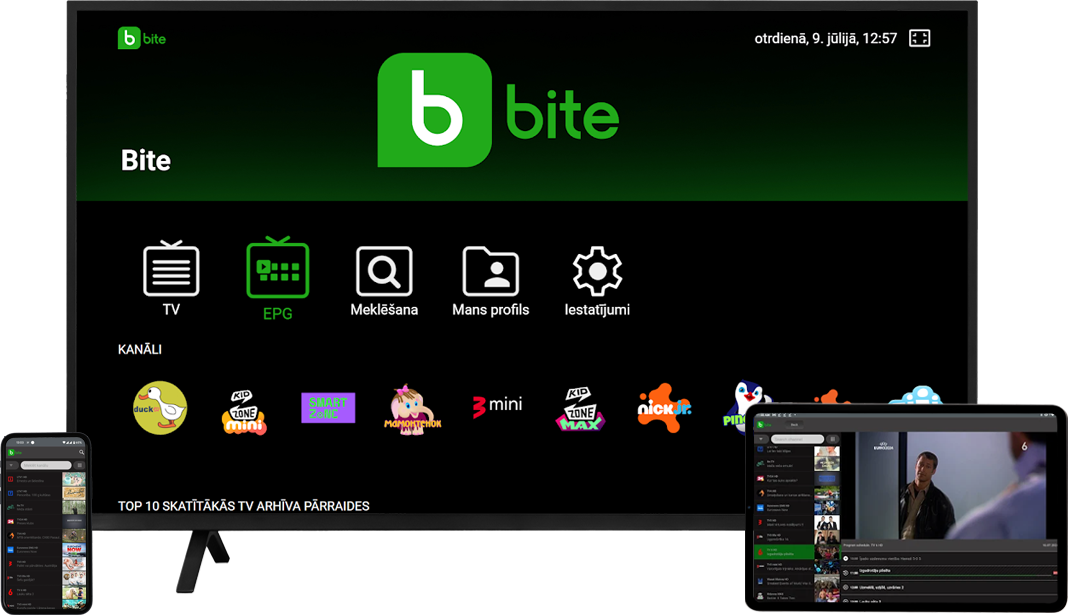The height and width of the screenshot is (615, 1068).
Task: Click the small Bite logo top-left
Action: tap(142, 39)
